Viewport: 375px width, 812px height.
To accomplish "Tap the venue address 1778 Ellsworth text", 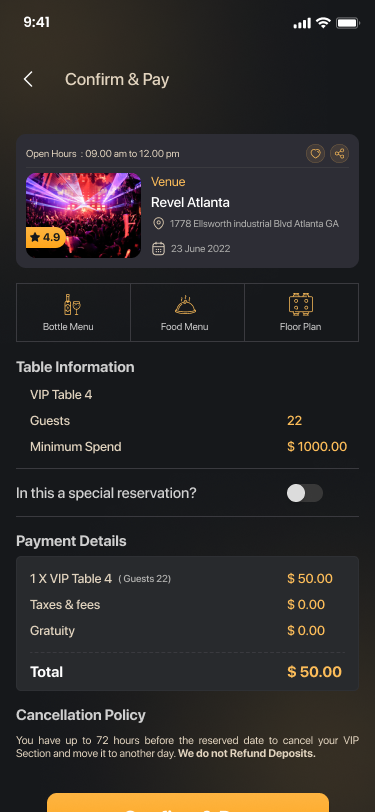I will (x=254, y=224).
